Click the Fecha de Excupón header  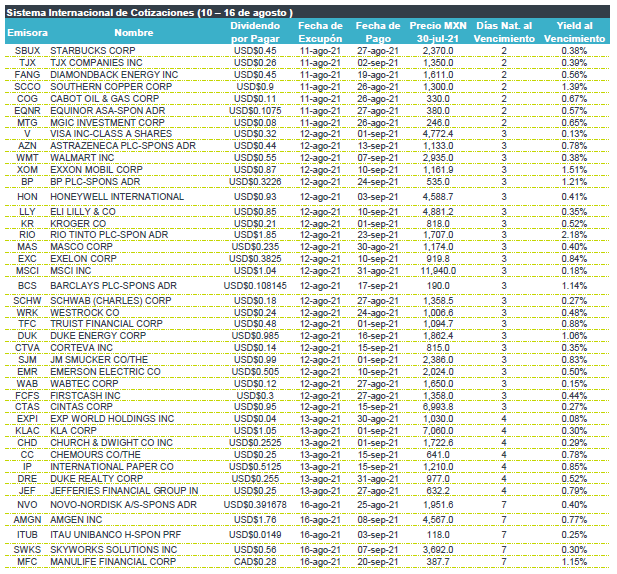[x=320, y=32]
